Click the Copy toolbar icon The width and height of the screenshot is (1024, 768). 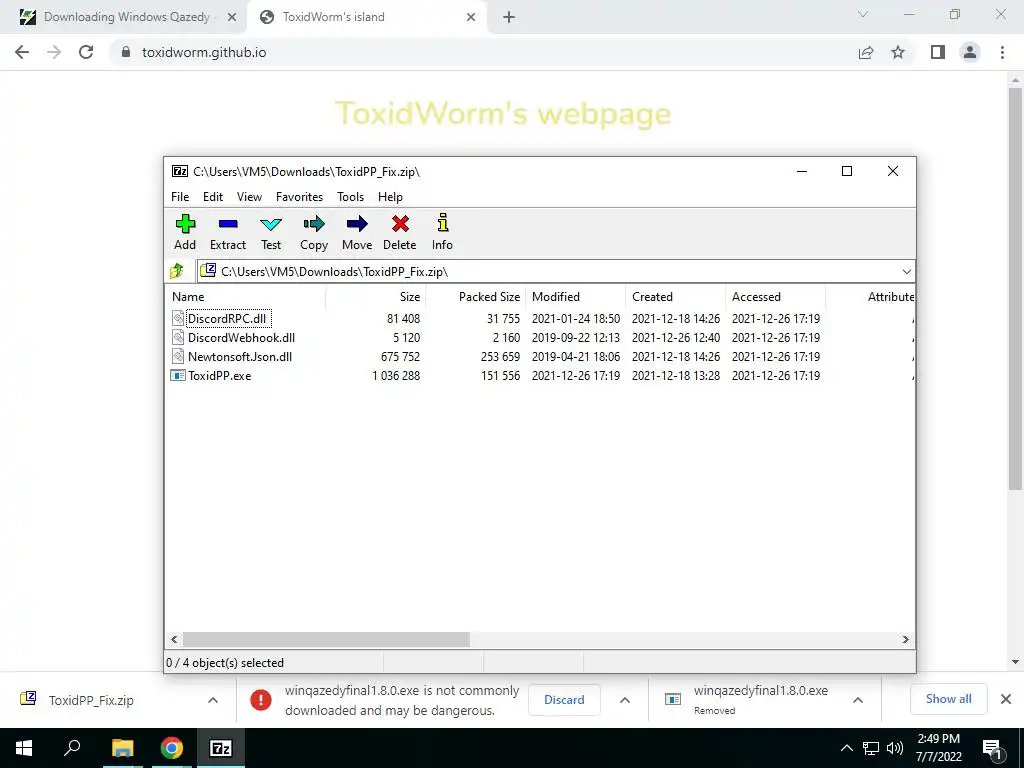coord(314,224)
